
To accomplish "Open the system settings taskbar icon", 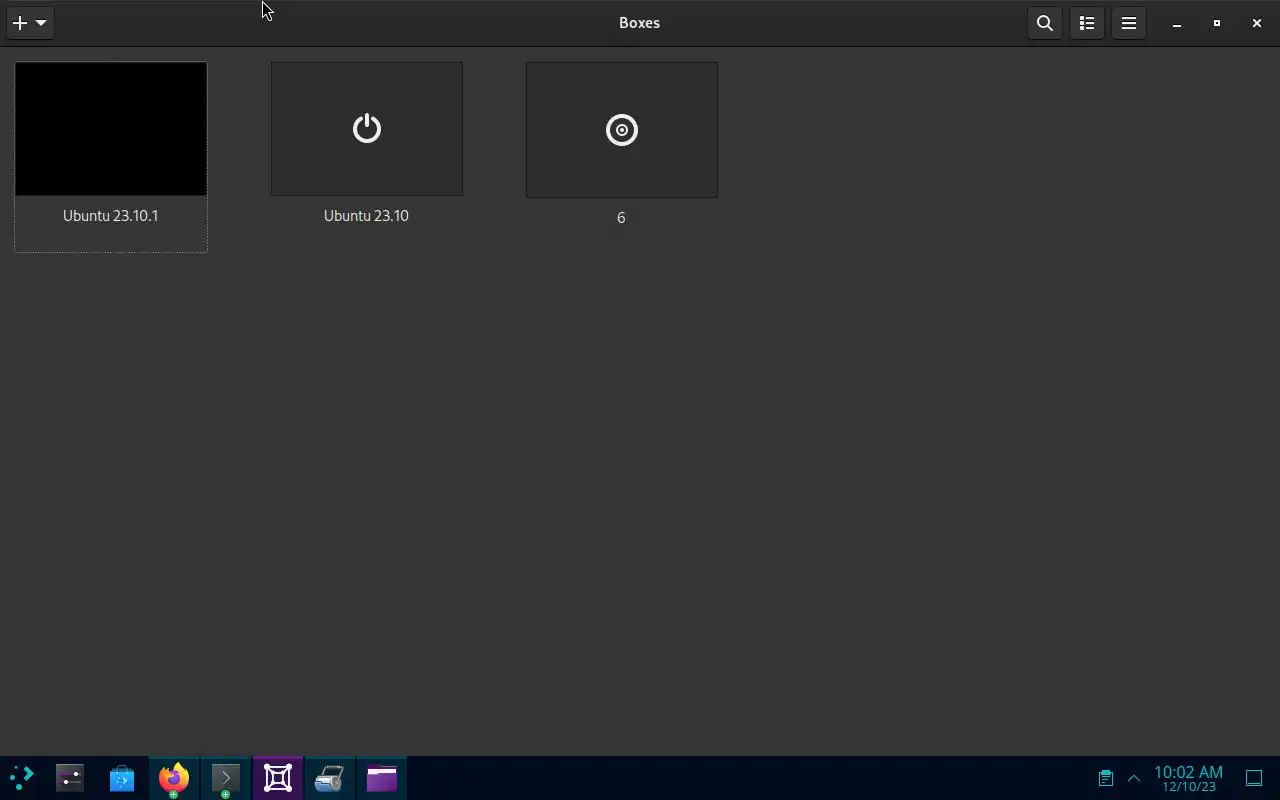I will coord(70,778).
